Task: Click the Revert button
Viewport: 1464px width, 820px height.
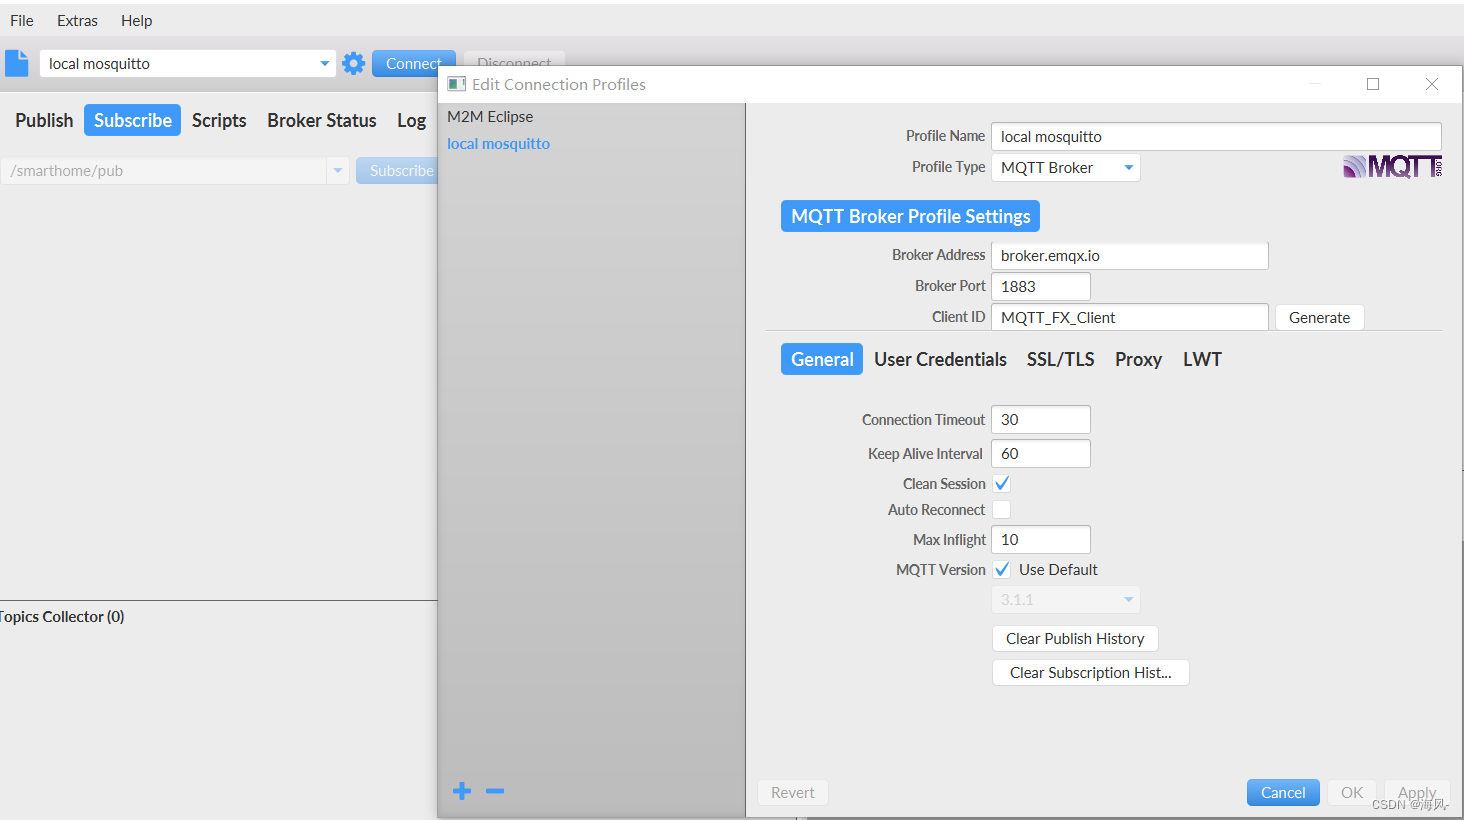Action: click(793, 792)
